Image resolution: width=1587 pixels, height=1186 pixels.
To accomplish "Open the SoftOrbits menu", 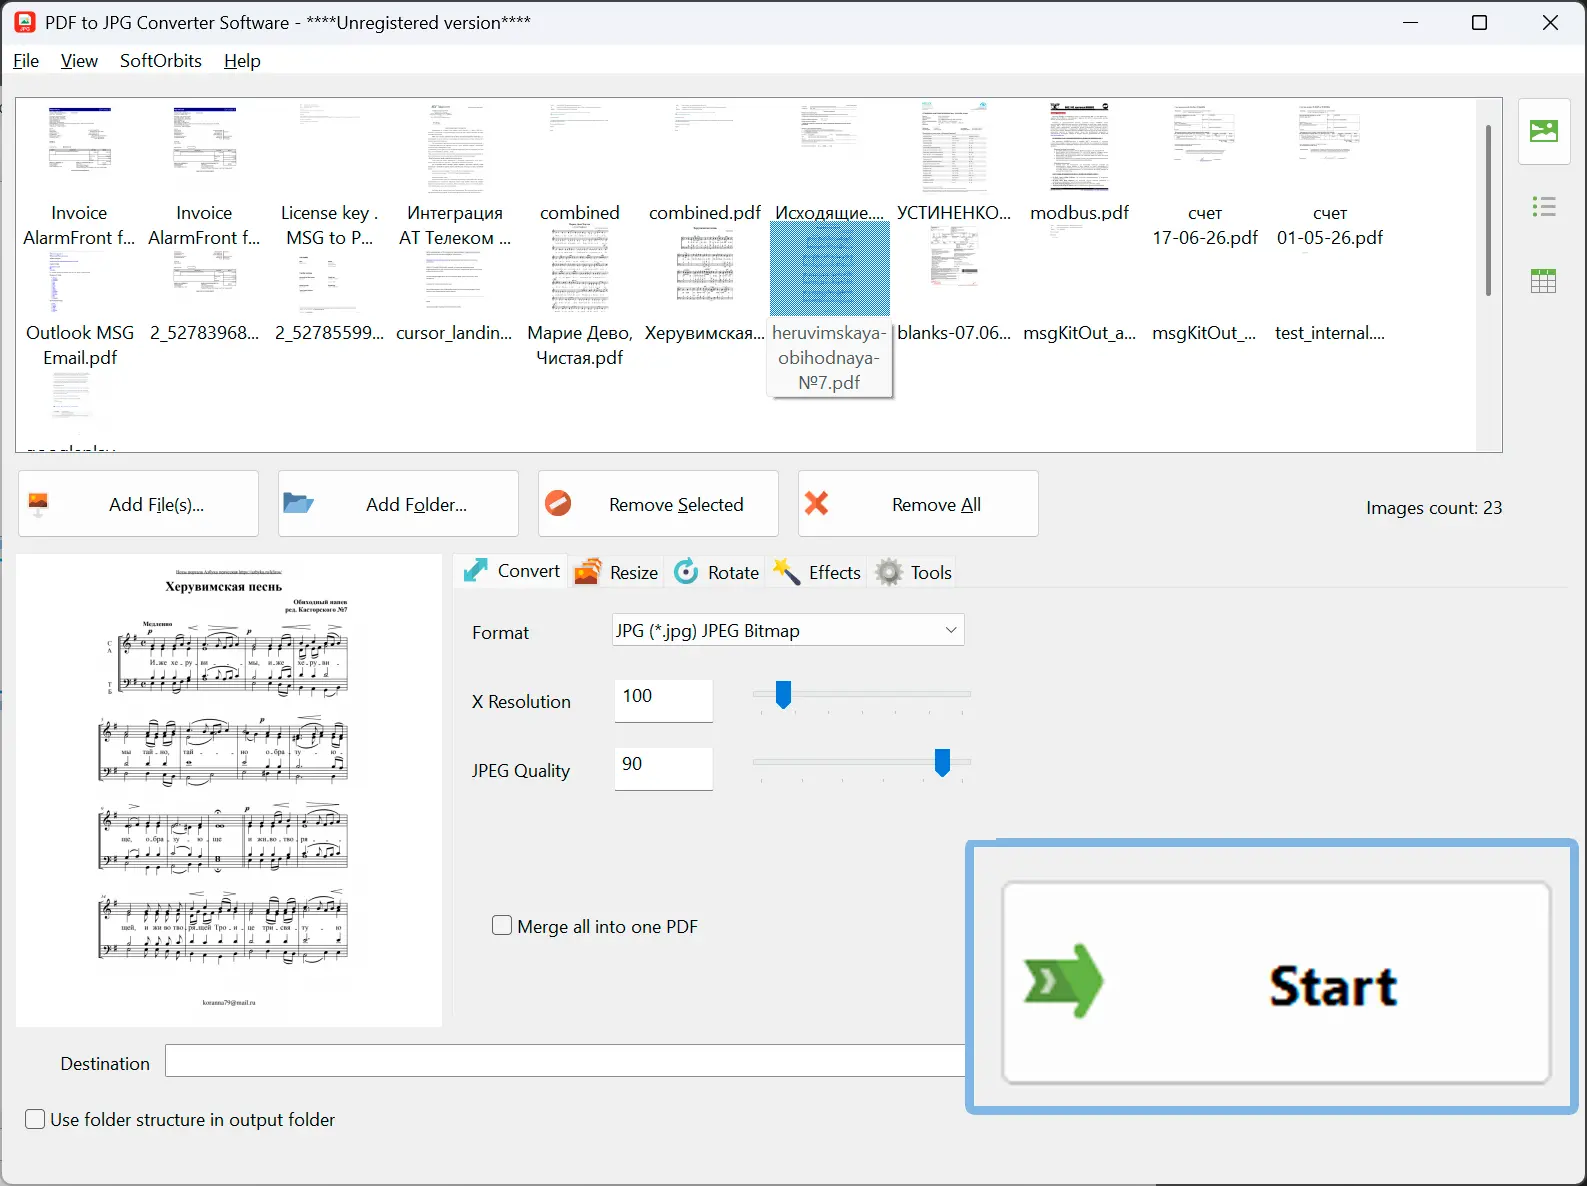I will click(161, 61).
